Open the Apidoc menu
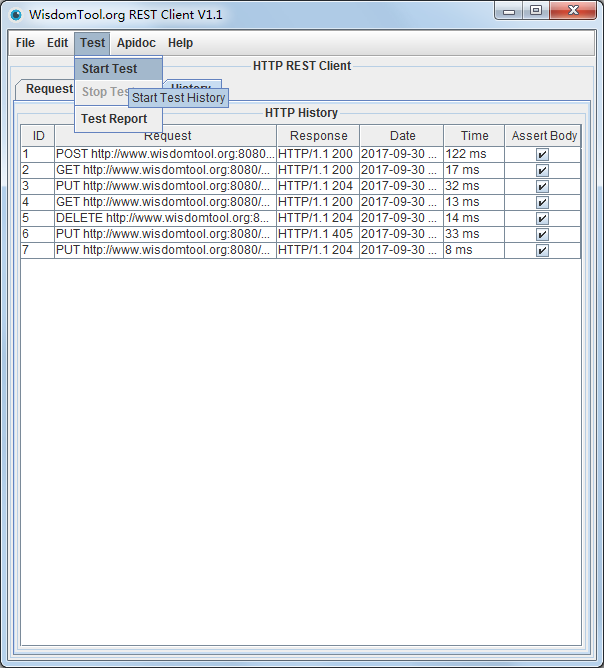 click(x=136, y=43)
